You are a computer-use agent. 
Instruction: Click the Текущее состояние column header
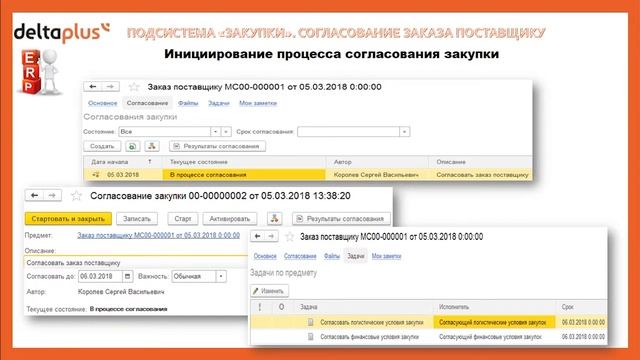(244, 162)
